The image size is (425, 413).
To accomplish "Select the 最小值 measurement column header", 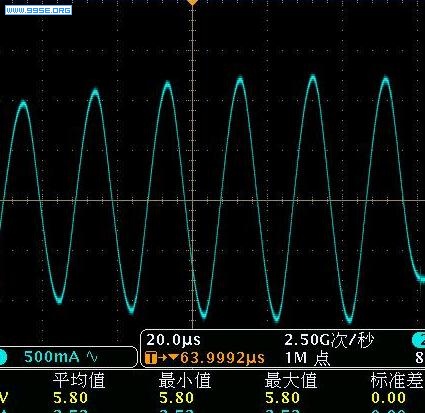I will pos(185,380).
